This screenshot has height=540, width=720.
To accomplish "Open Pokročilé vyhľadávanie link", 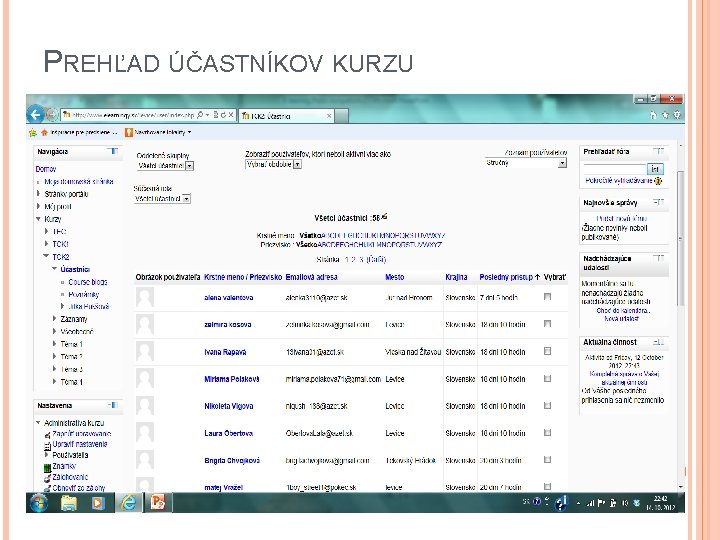I will pos(619,180).
